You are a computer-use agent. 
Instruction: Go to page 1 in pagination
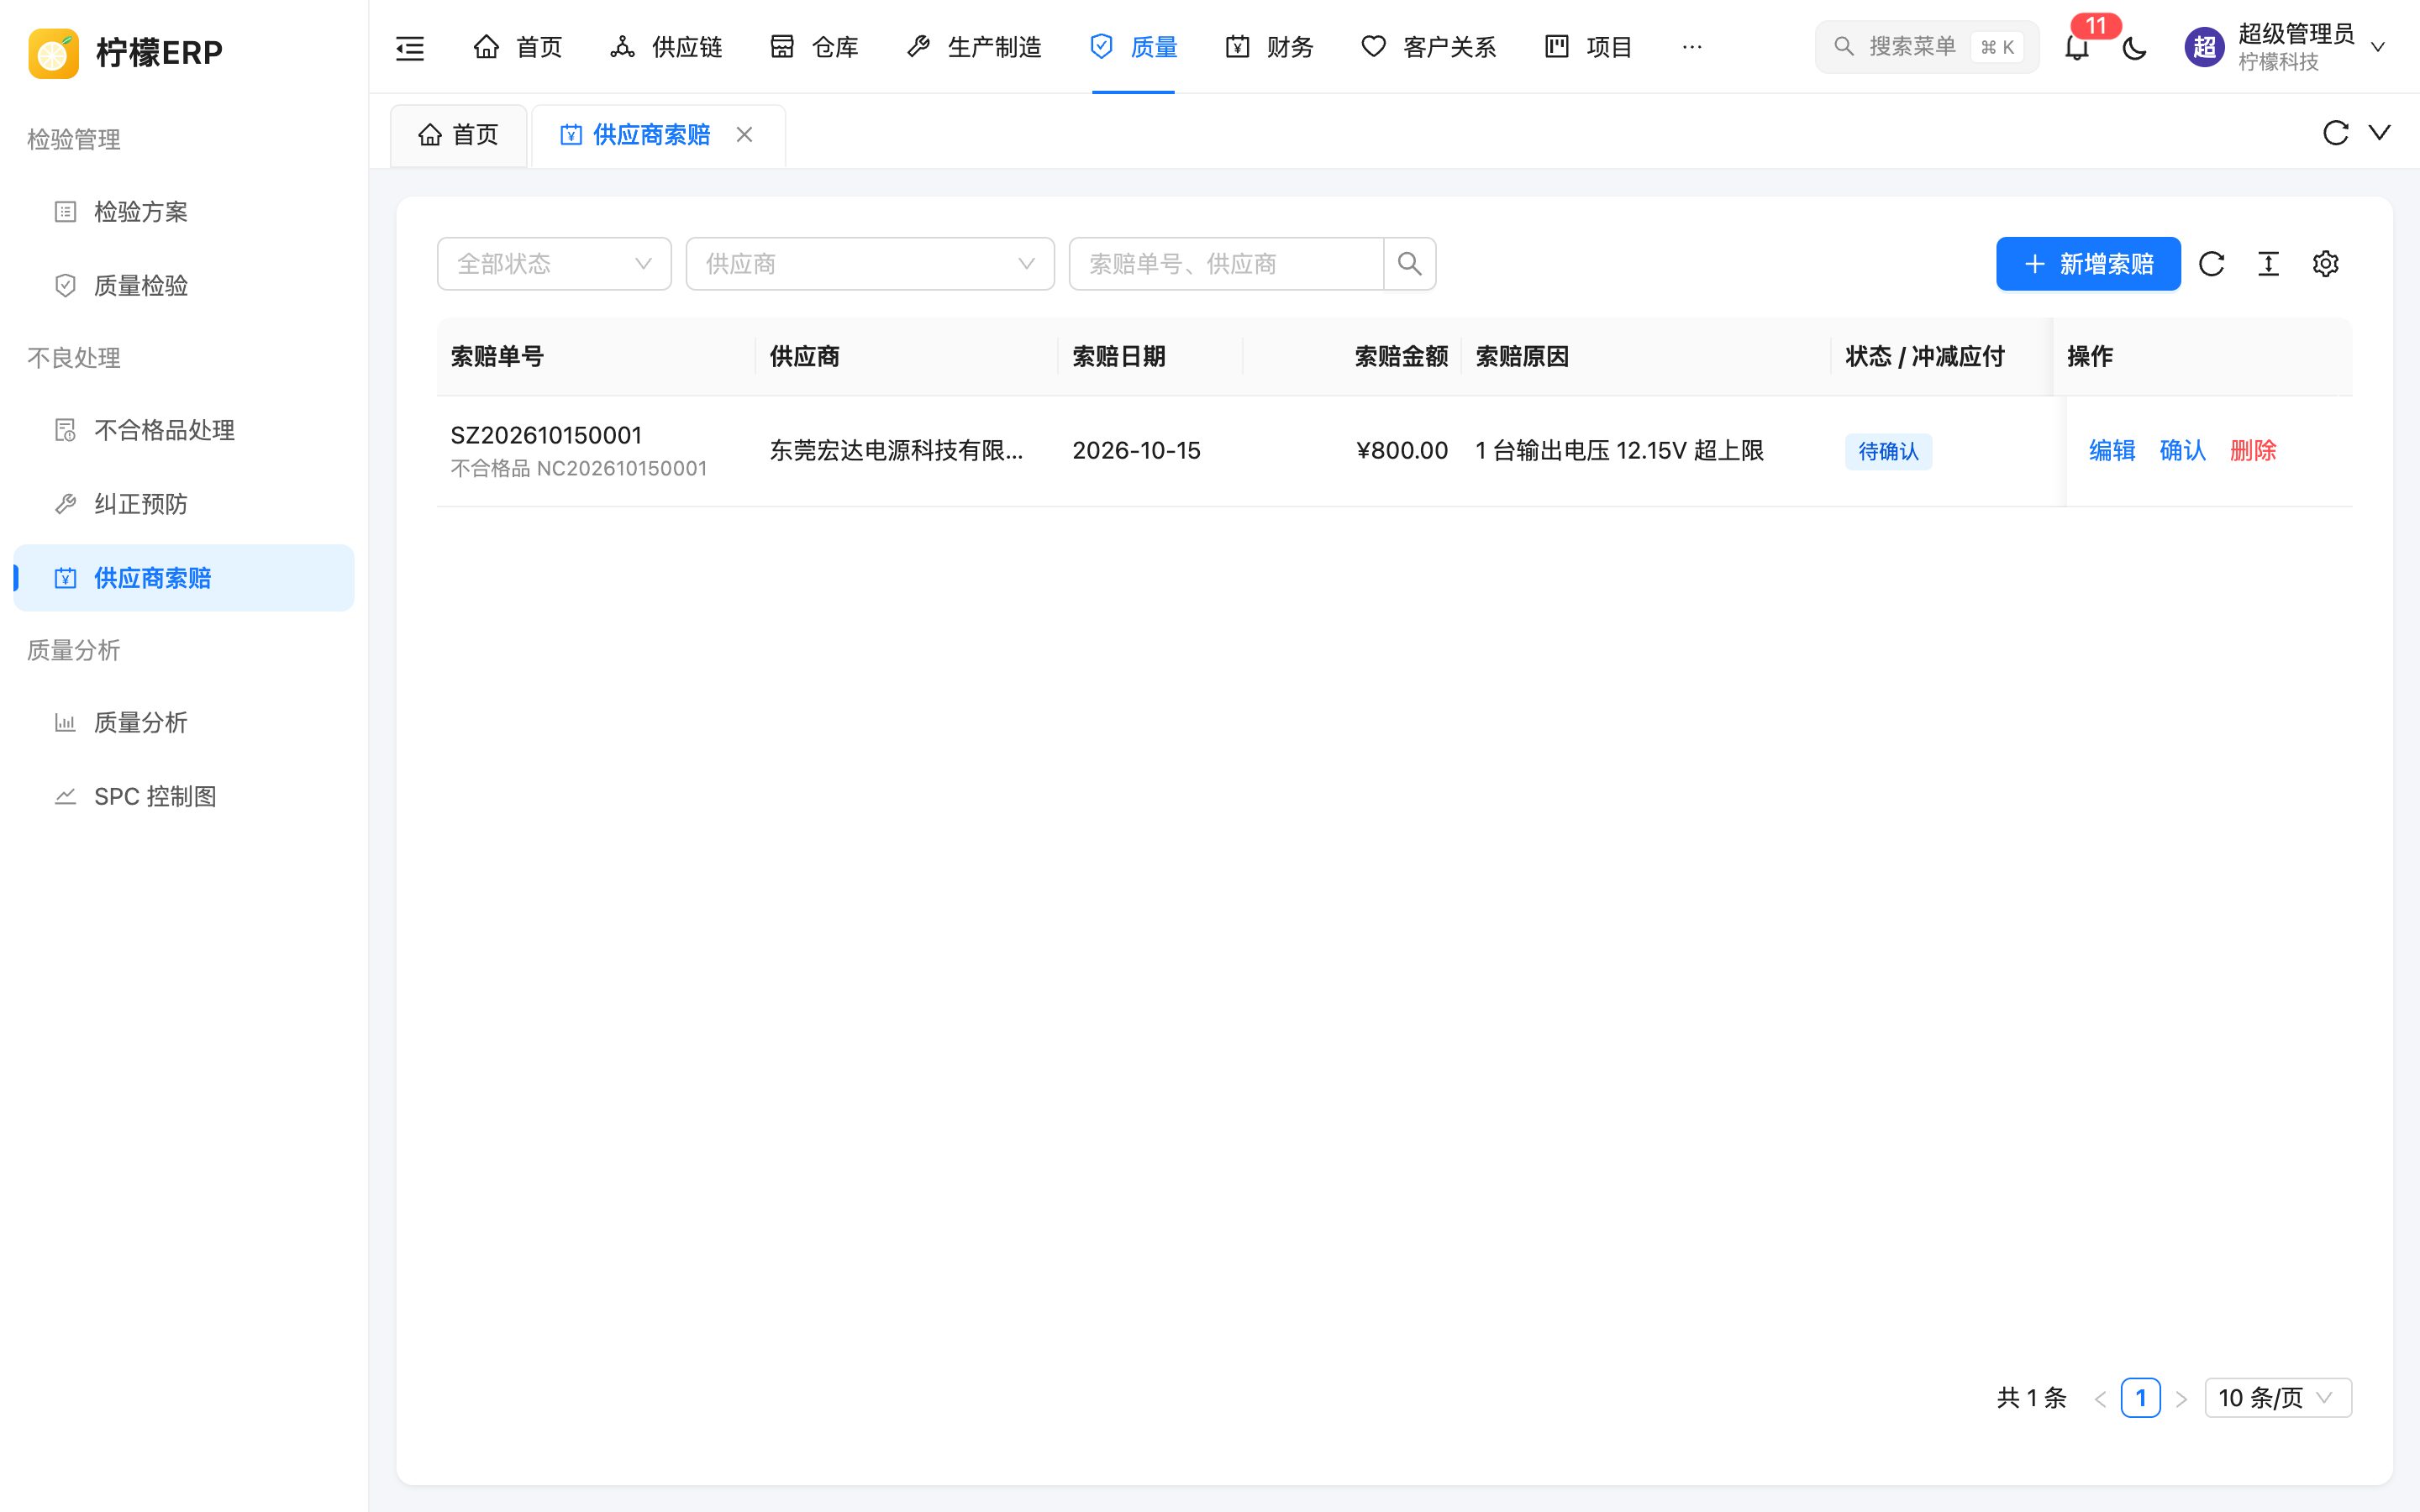2140,1397
